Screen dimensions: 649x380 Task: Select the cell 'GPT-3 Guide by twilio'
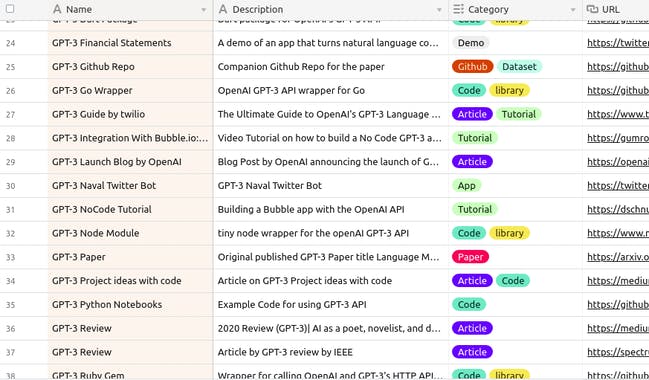pos(130,114)
